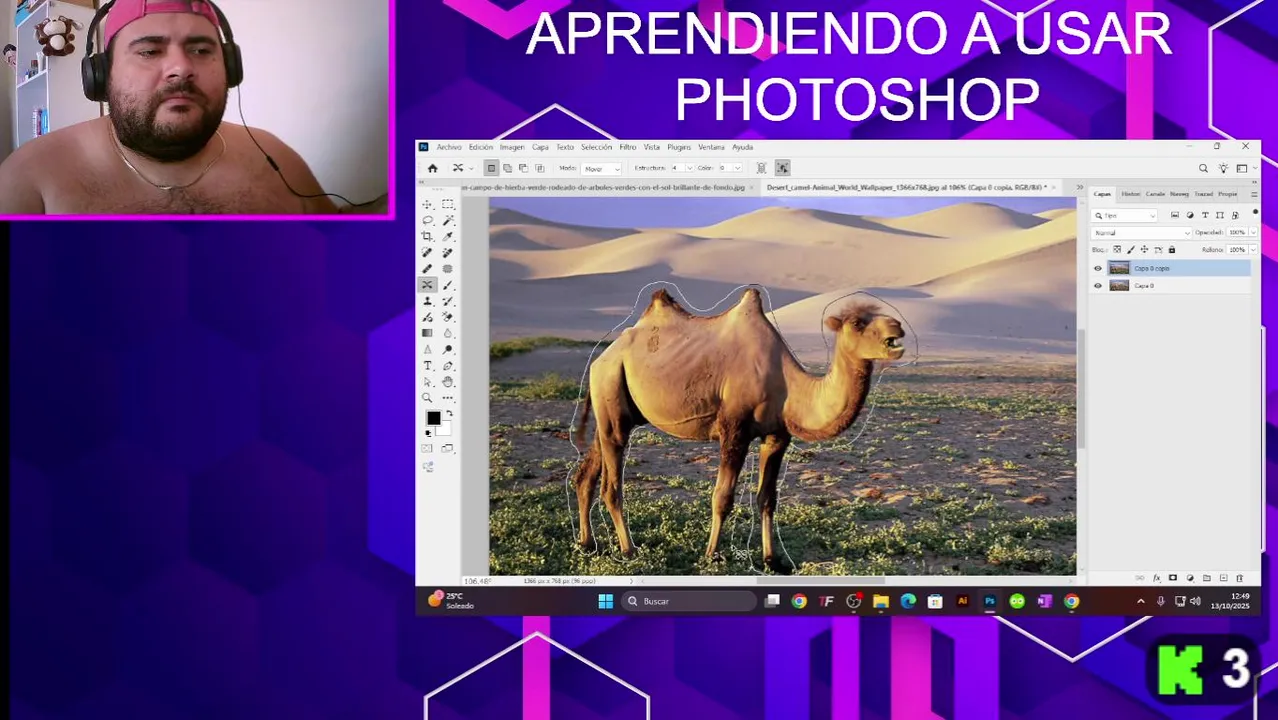
Task: Change screen mode icon in toolbox
Action: [x=447, y=448]
